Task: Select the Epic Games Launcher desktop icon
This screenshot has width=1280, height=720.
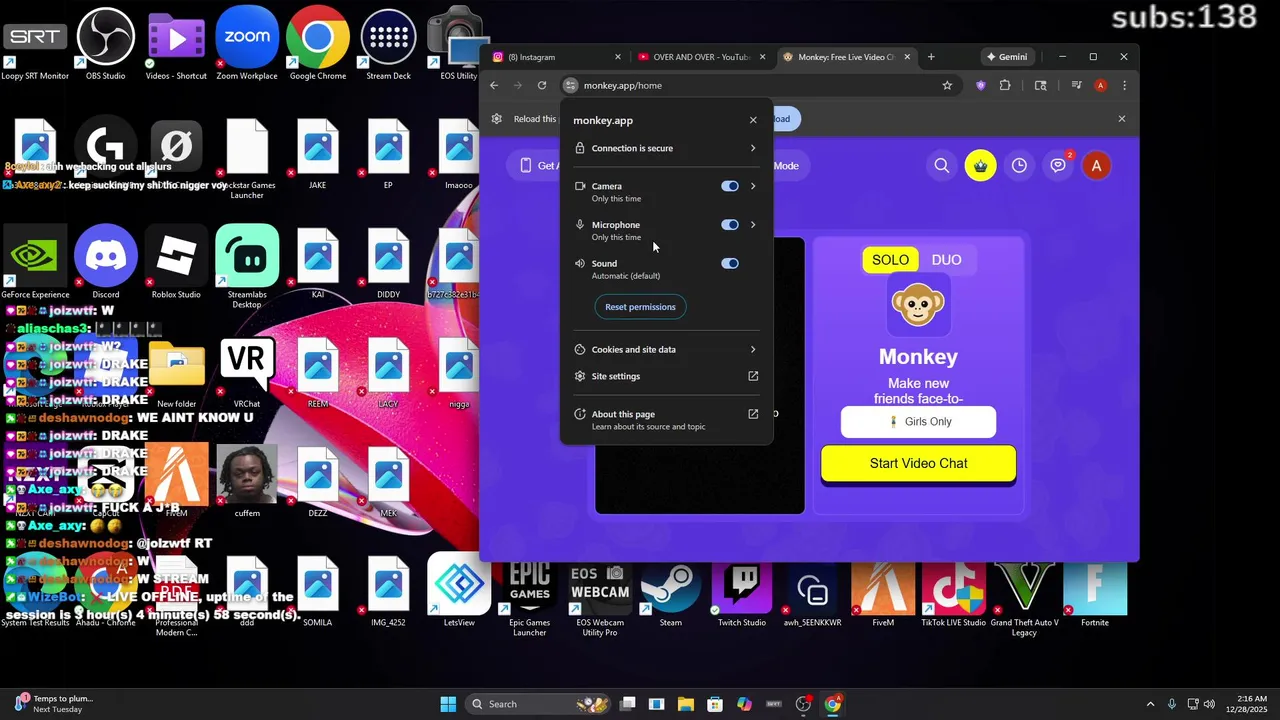Action: (x=529, y=597)
